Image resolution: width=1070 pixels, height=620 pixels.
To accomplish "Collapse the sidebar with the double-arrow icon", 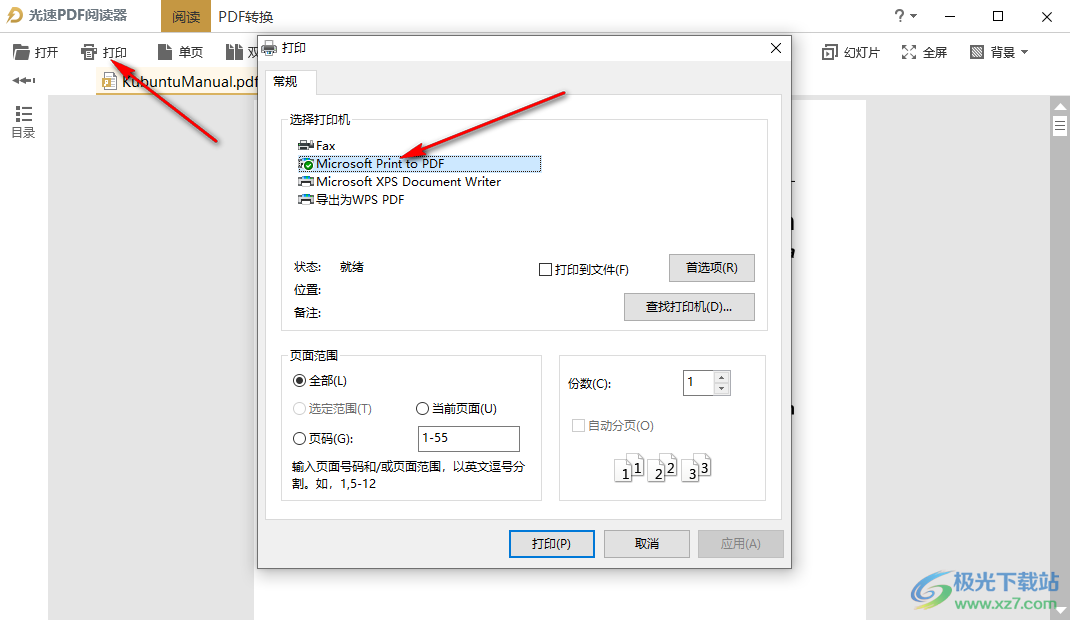I will pos(24,80).
